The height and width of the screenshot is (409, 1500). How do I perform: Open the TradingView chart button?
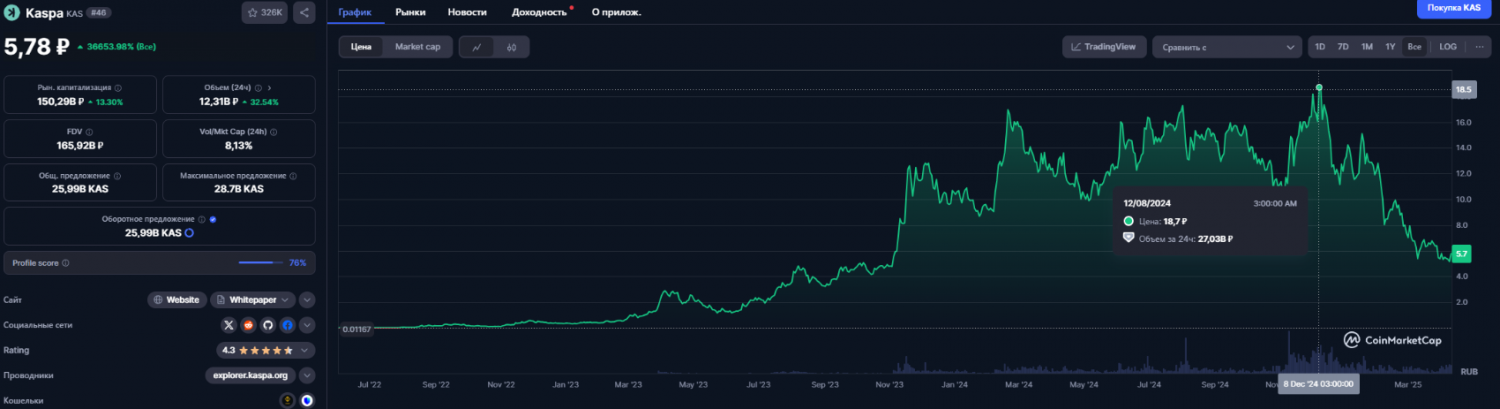(x=1103, y=47)
